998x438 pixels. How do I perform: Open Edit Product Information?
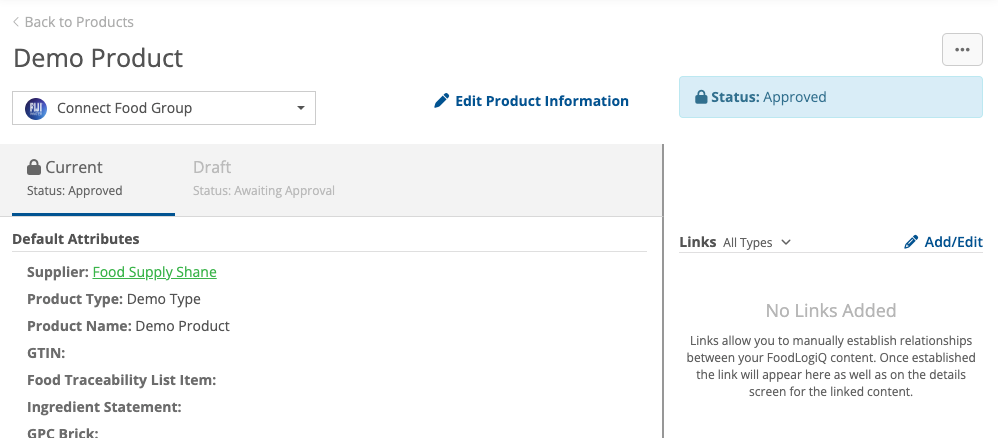[x=541, y=101]
